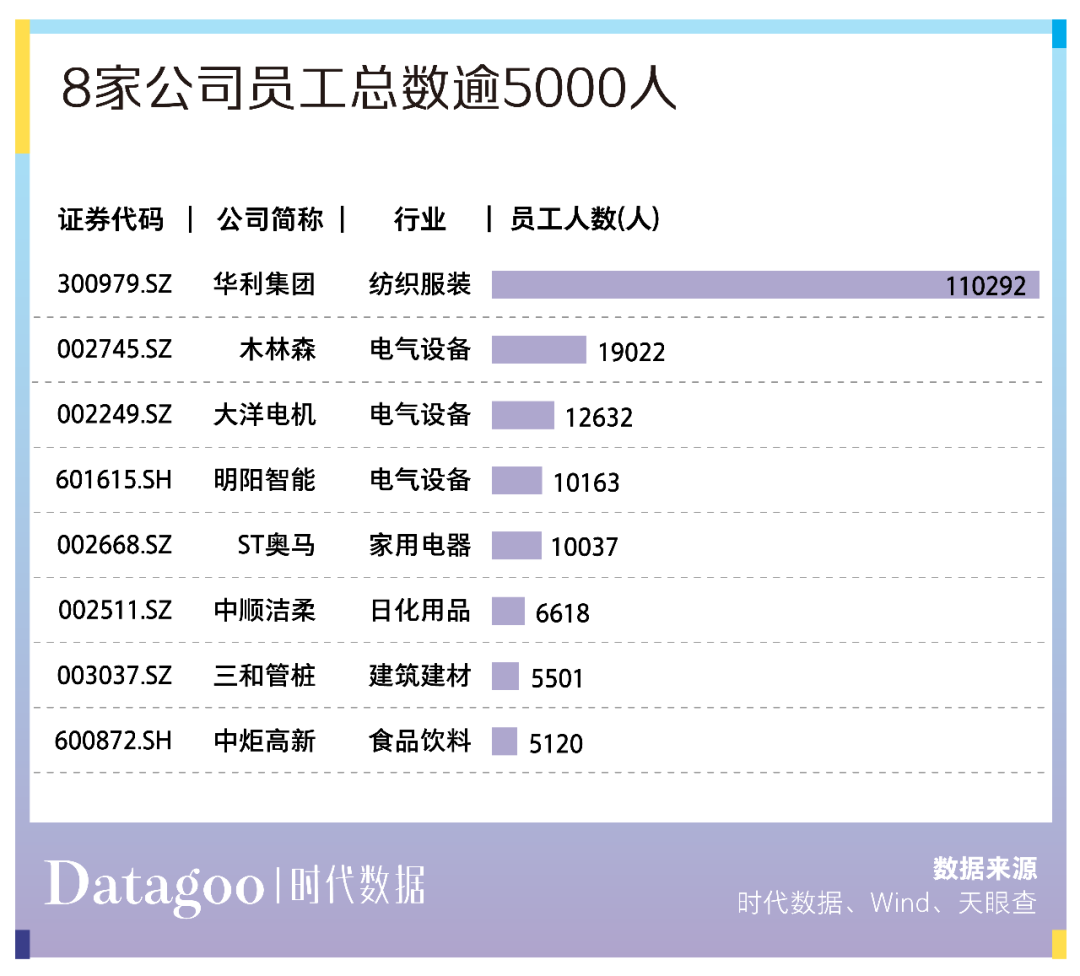Click industry cell 食品饮料
The height and width of the screenshot is (976, 1080).
tap(420, 741)
